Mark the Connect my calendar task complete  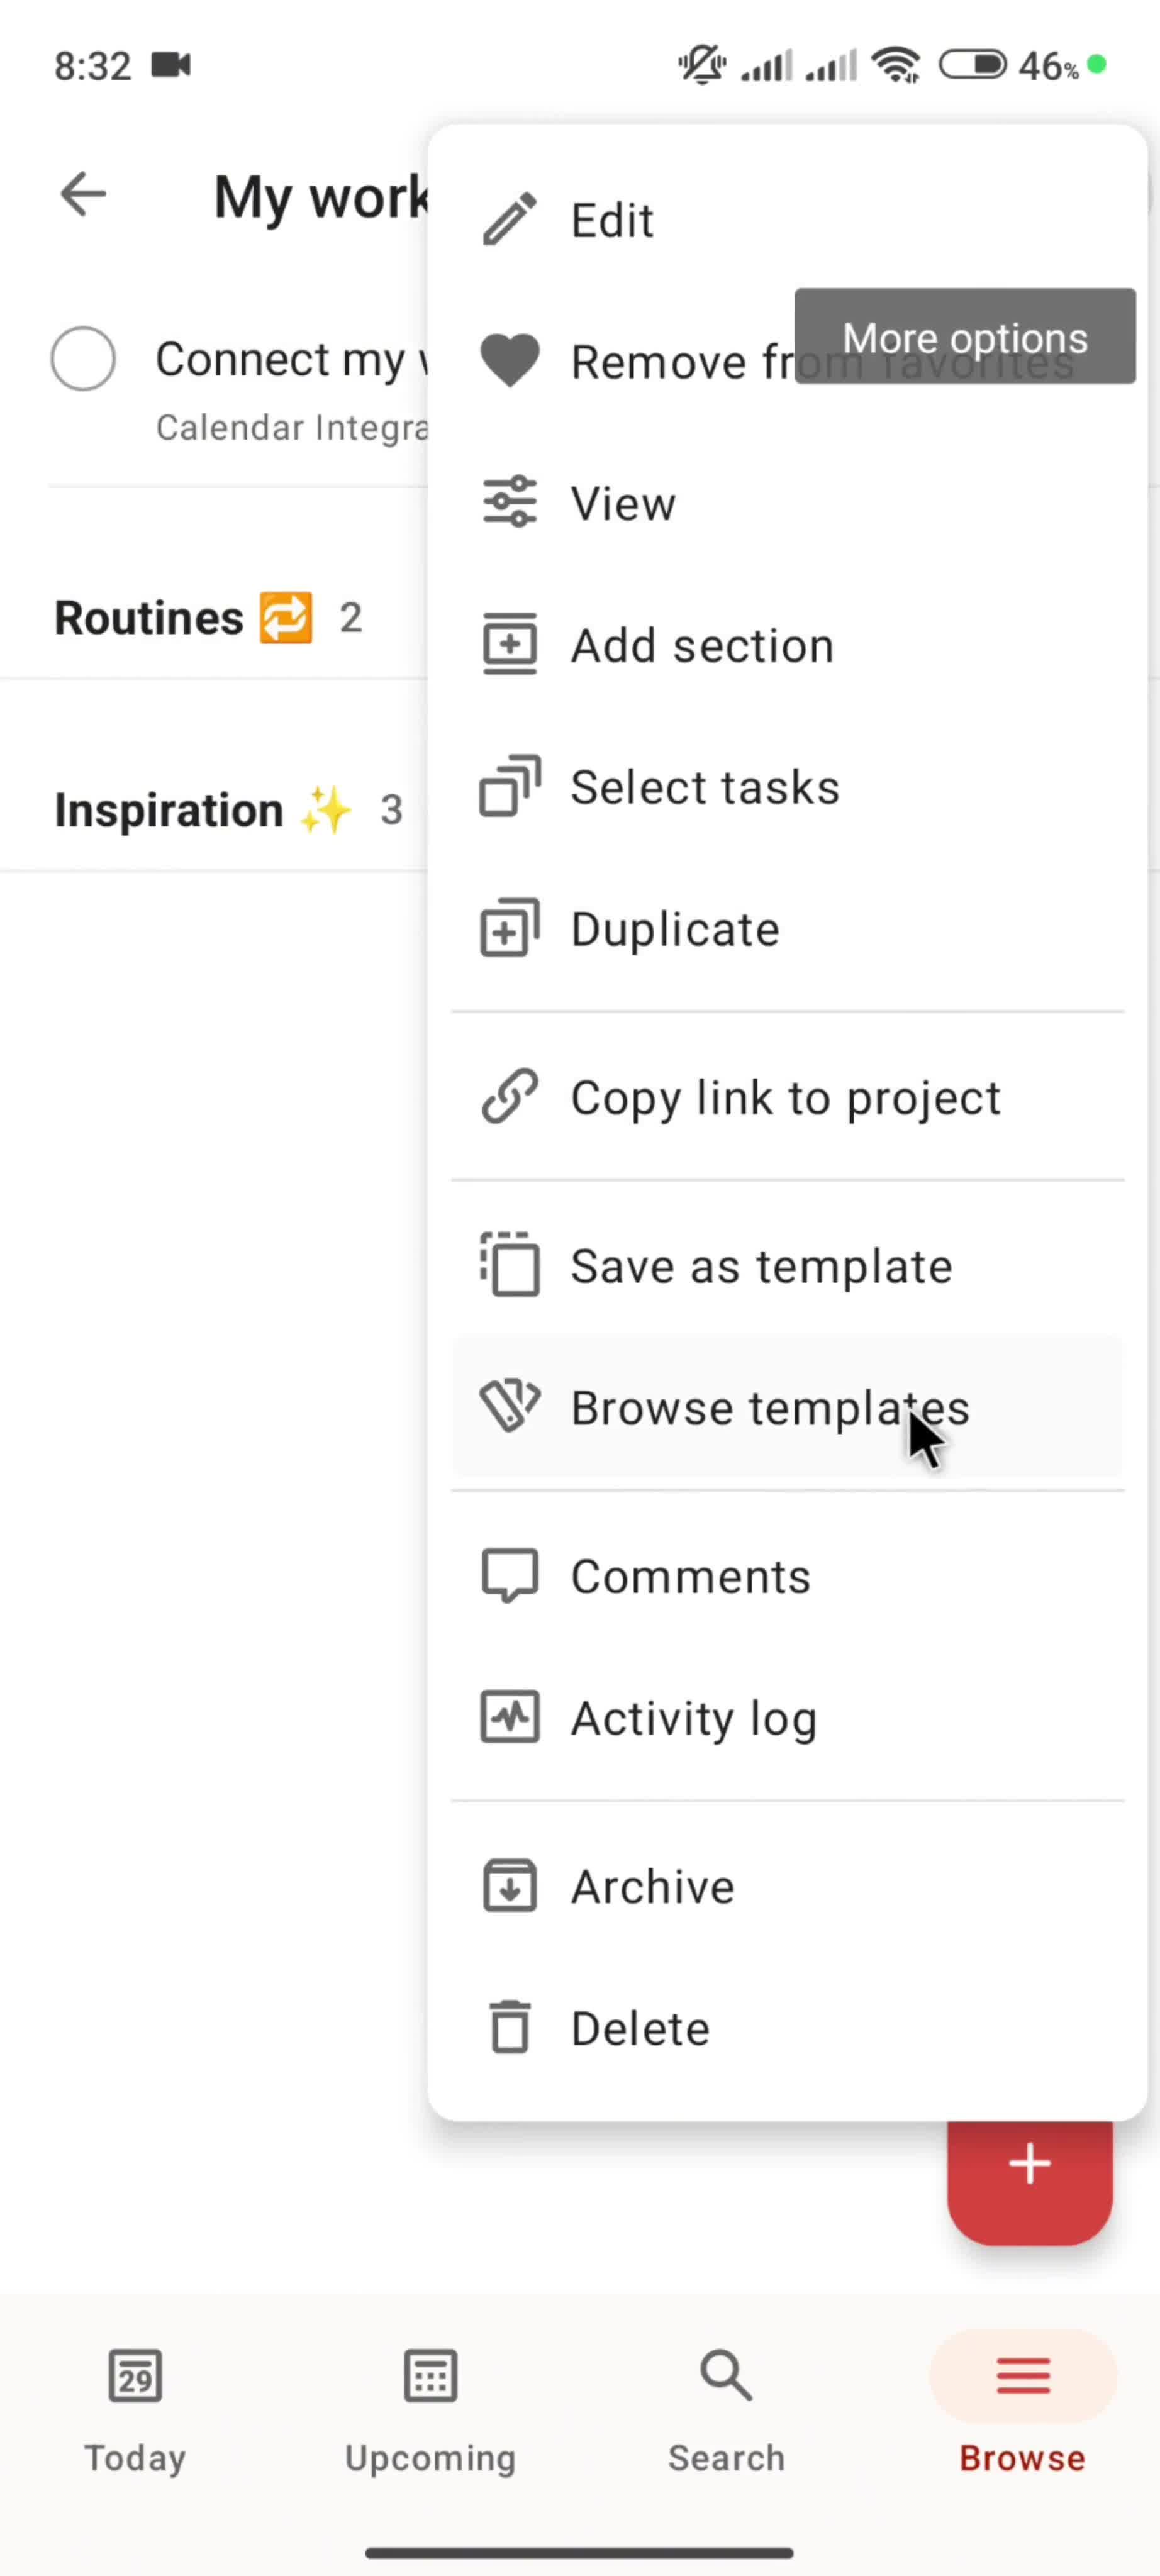(x=83, y=359)
